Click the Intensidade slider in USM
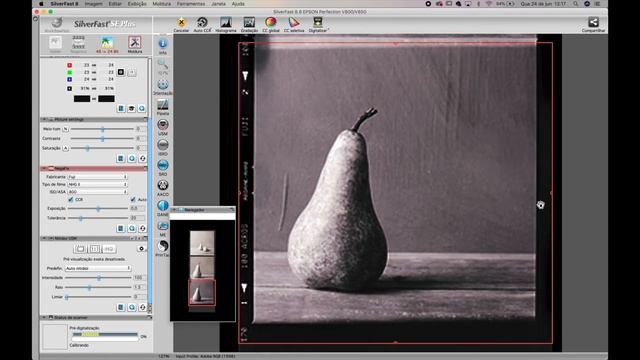Image resolution: width=640 pixels, height=360 pixels. tap(98, 278)
